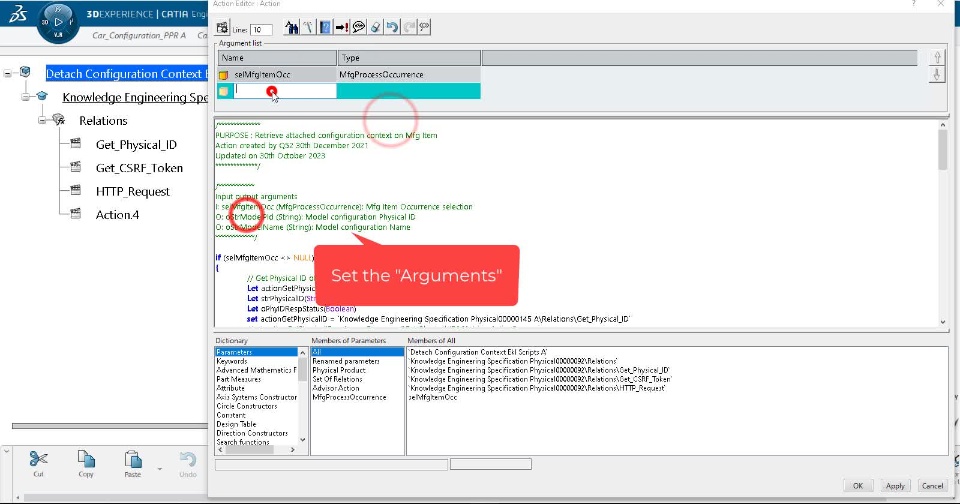This screenshot has height=504, width=960.
Task: Click the speech bubble comment icon
Action: (359, 27)
